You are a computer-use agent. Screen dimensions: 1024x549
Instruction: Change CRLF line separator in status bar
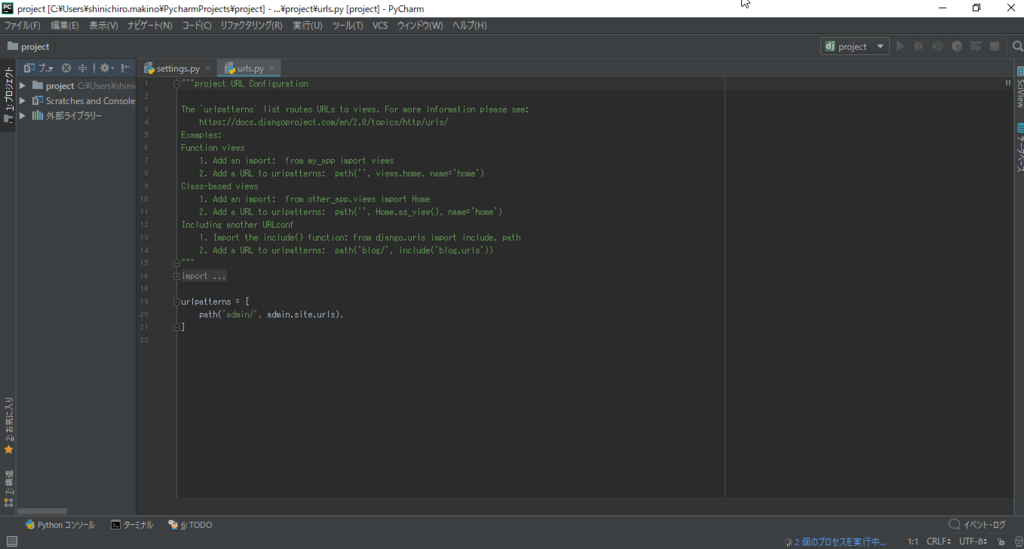click(x=938, y=542)
